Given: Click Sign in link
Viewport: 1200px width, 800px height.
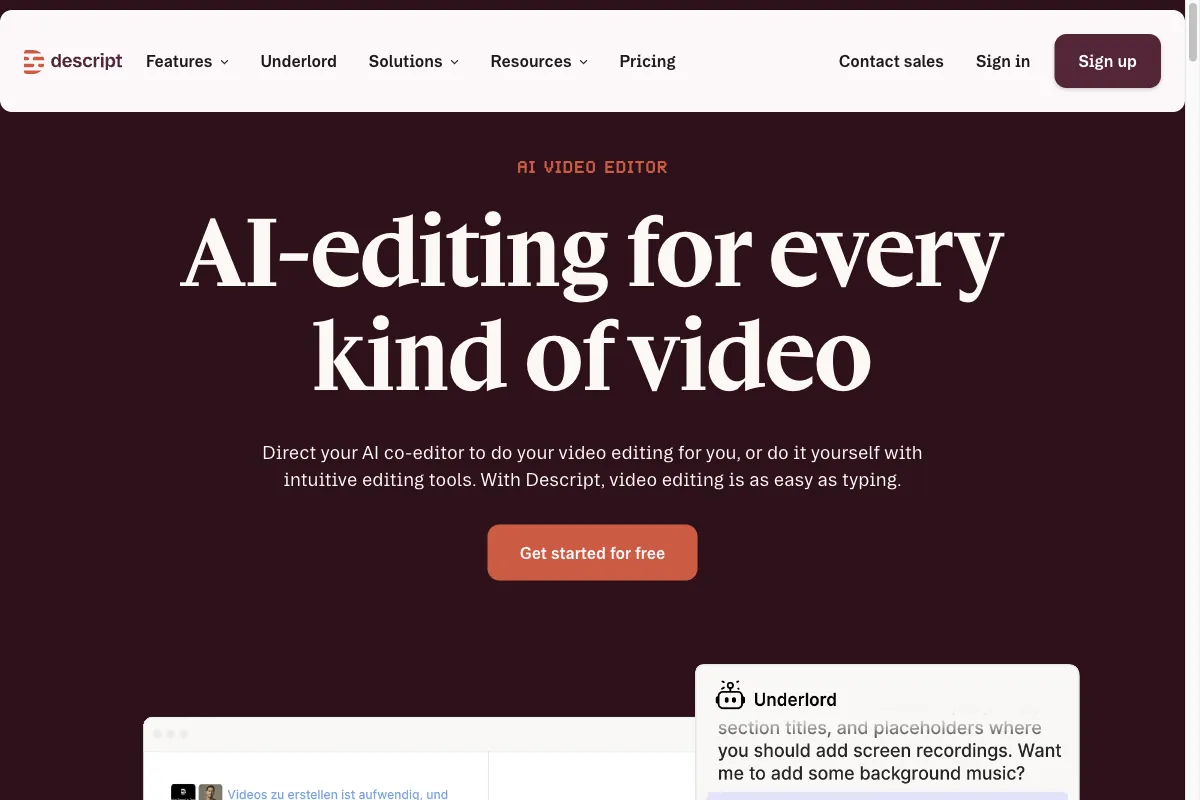Looking at the screenshot, I should click(x=1003, y=61).
